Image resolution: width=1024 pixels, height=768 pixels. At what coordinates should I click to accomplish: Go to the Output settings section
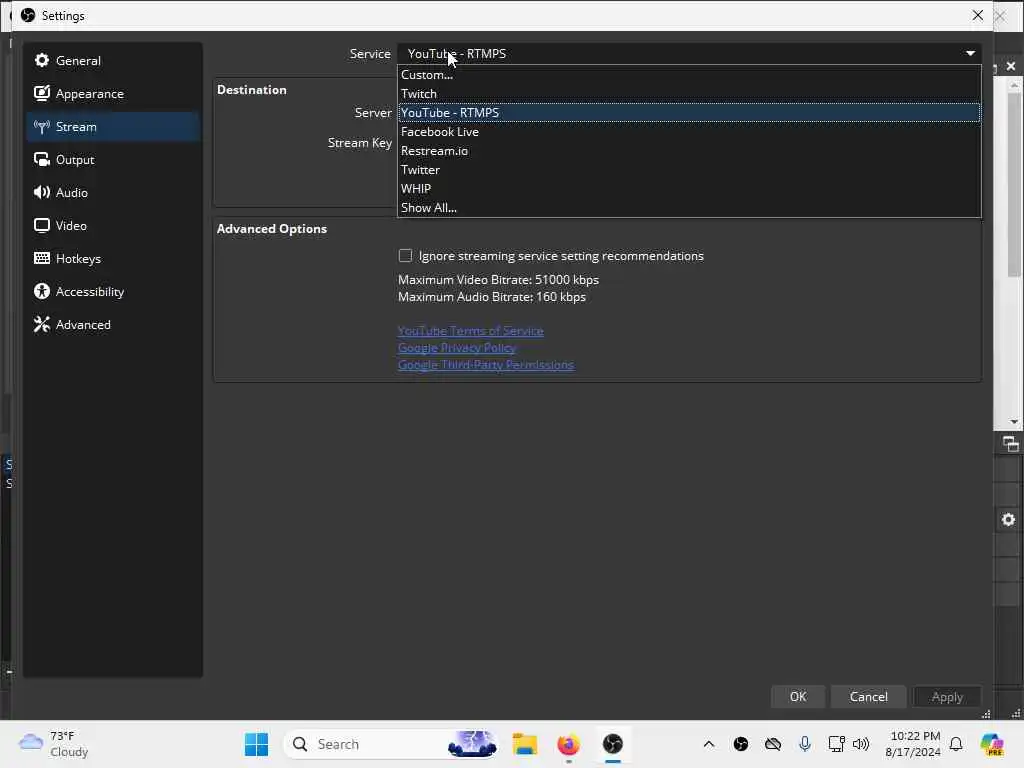113,159
